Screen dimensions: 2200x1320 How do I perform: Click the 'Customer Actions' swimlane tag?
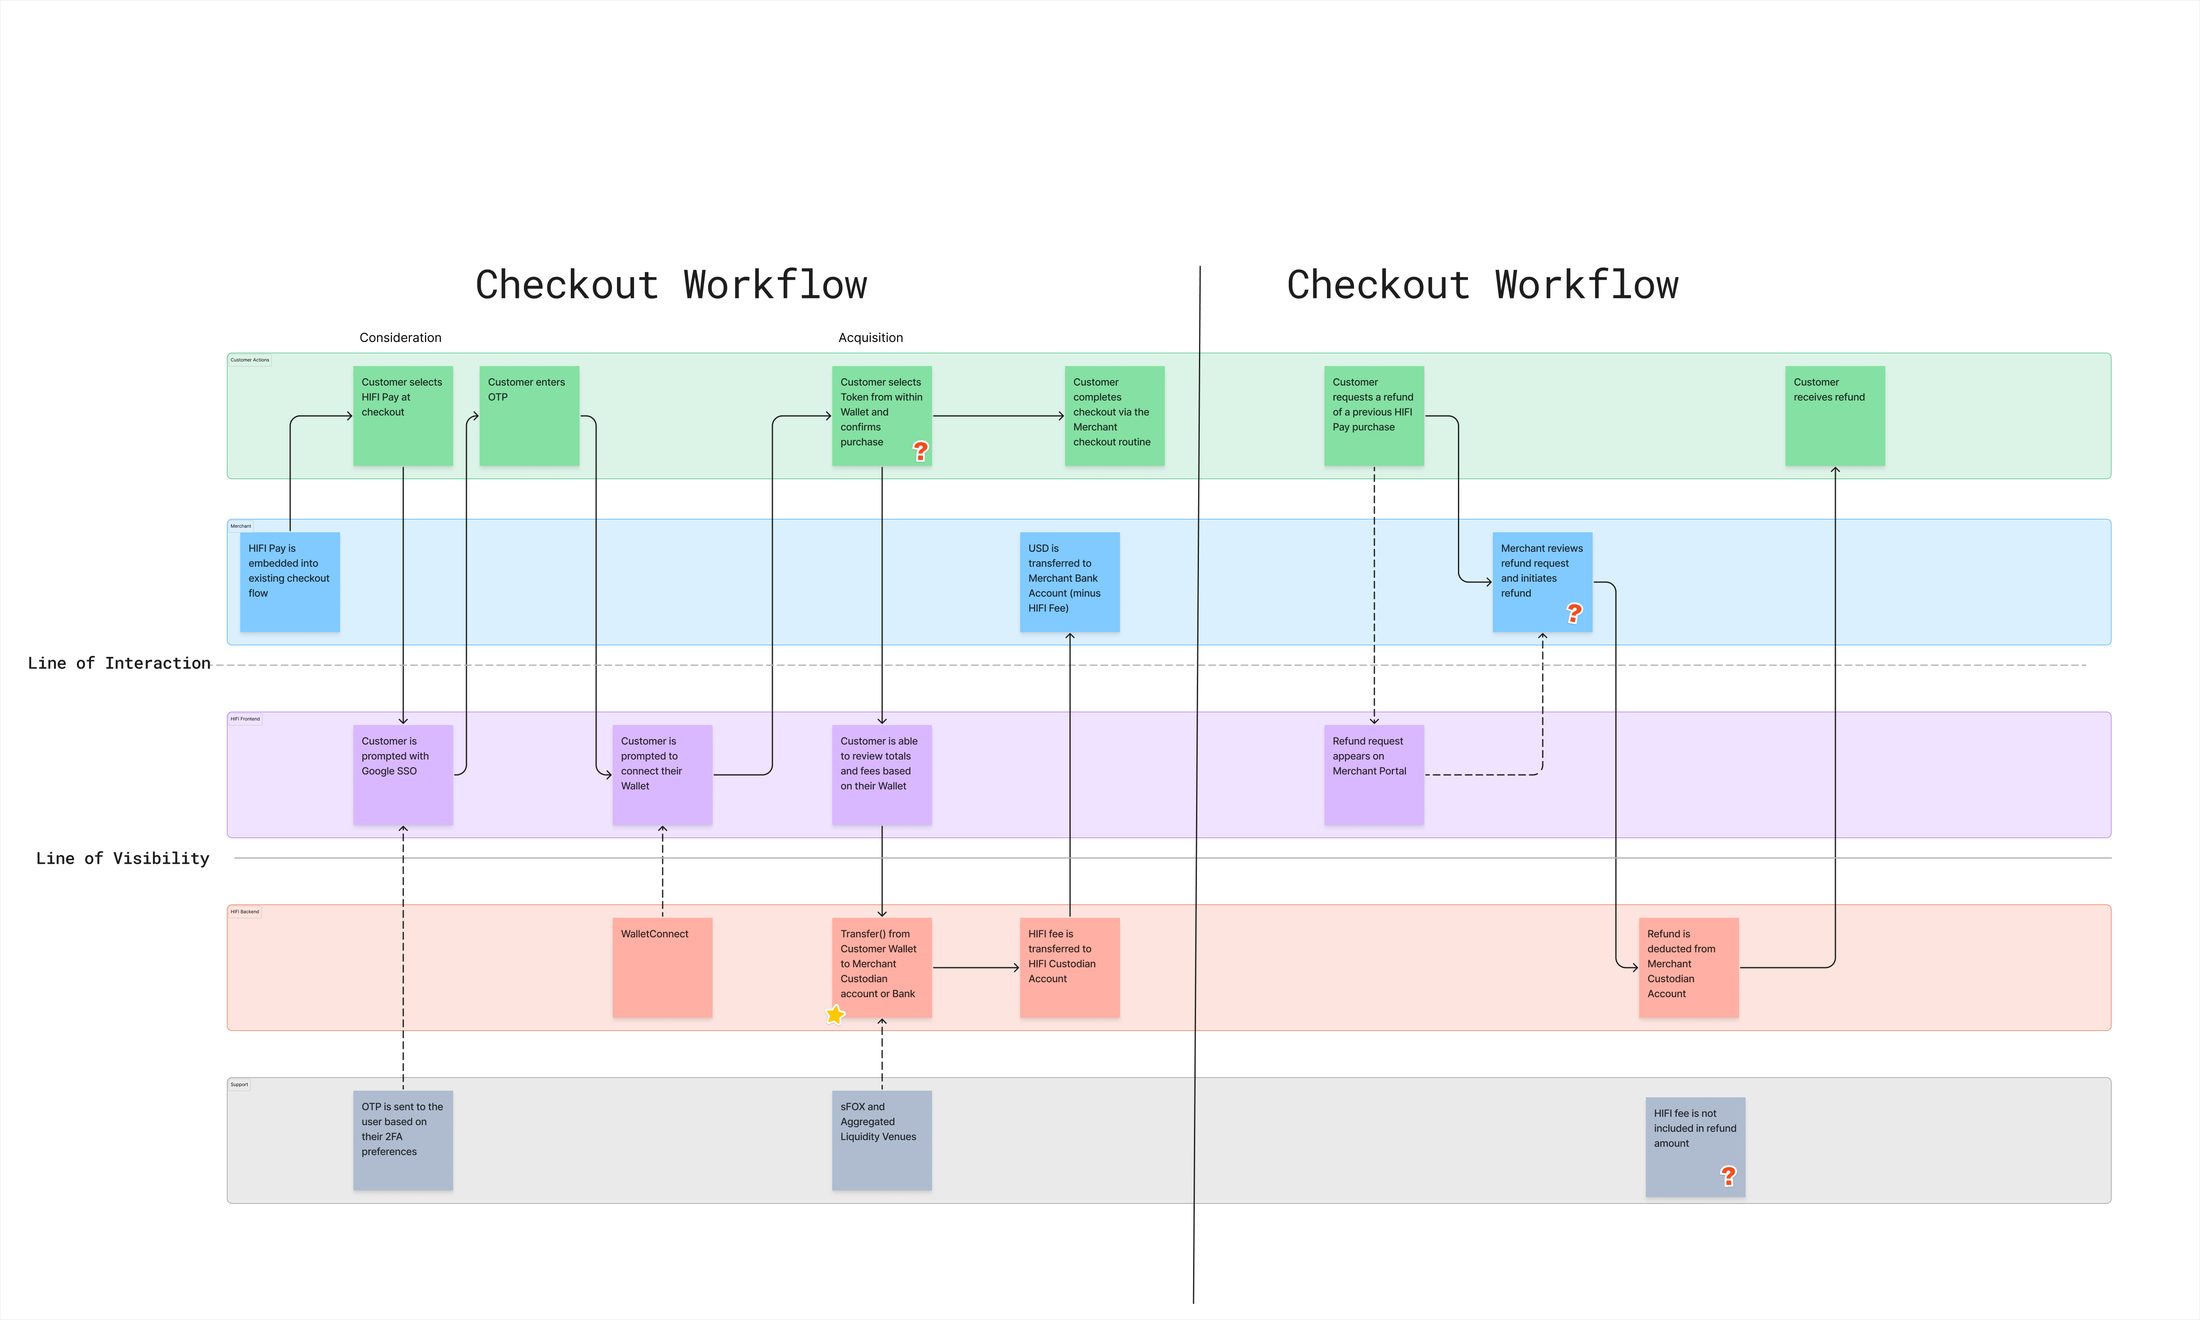click(x=250, y=360)
